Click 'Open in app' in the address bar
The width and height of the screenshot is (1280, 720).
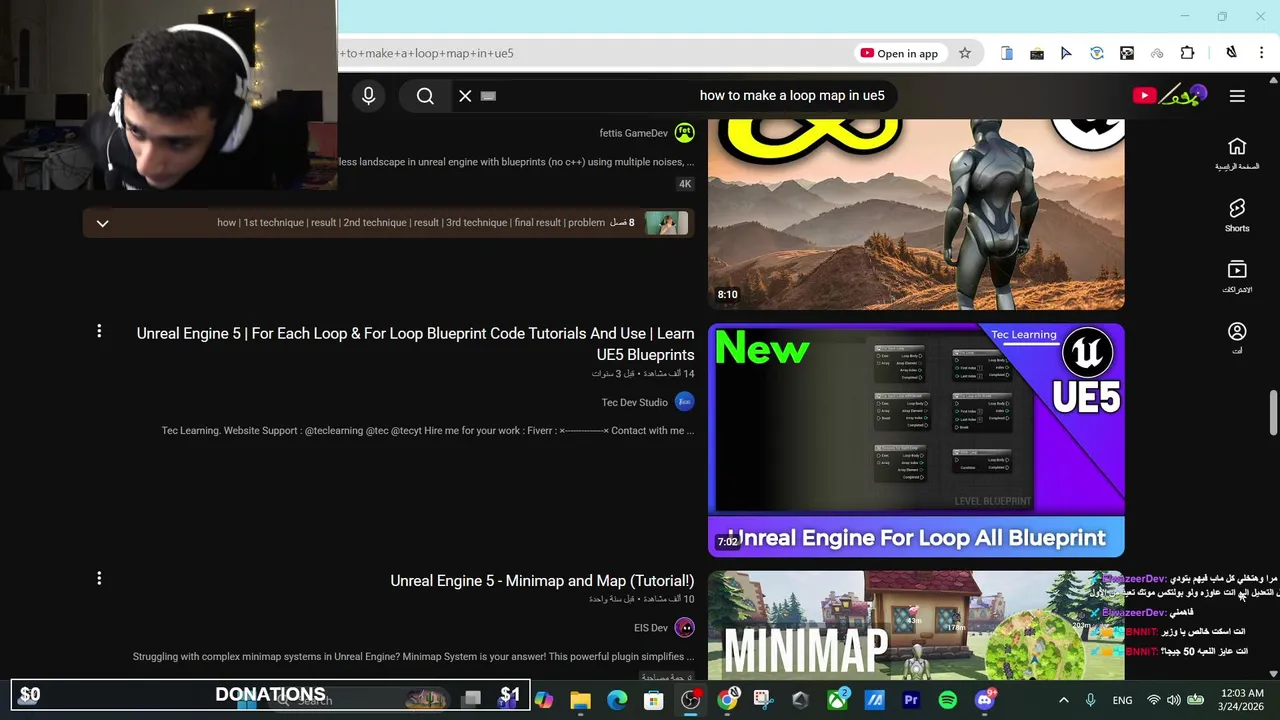pyautogui.click(x=899, y=53)
